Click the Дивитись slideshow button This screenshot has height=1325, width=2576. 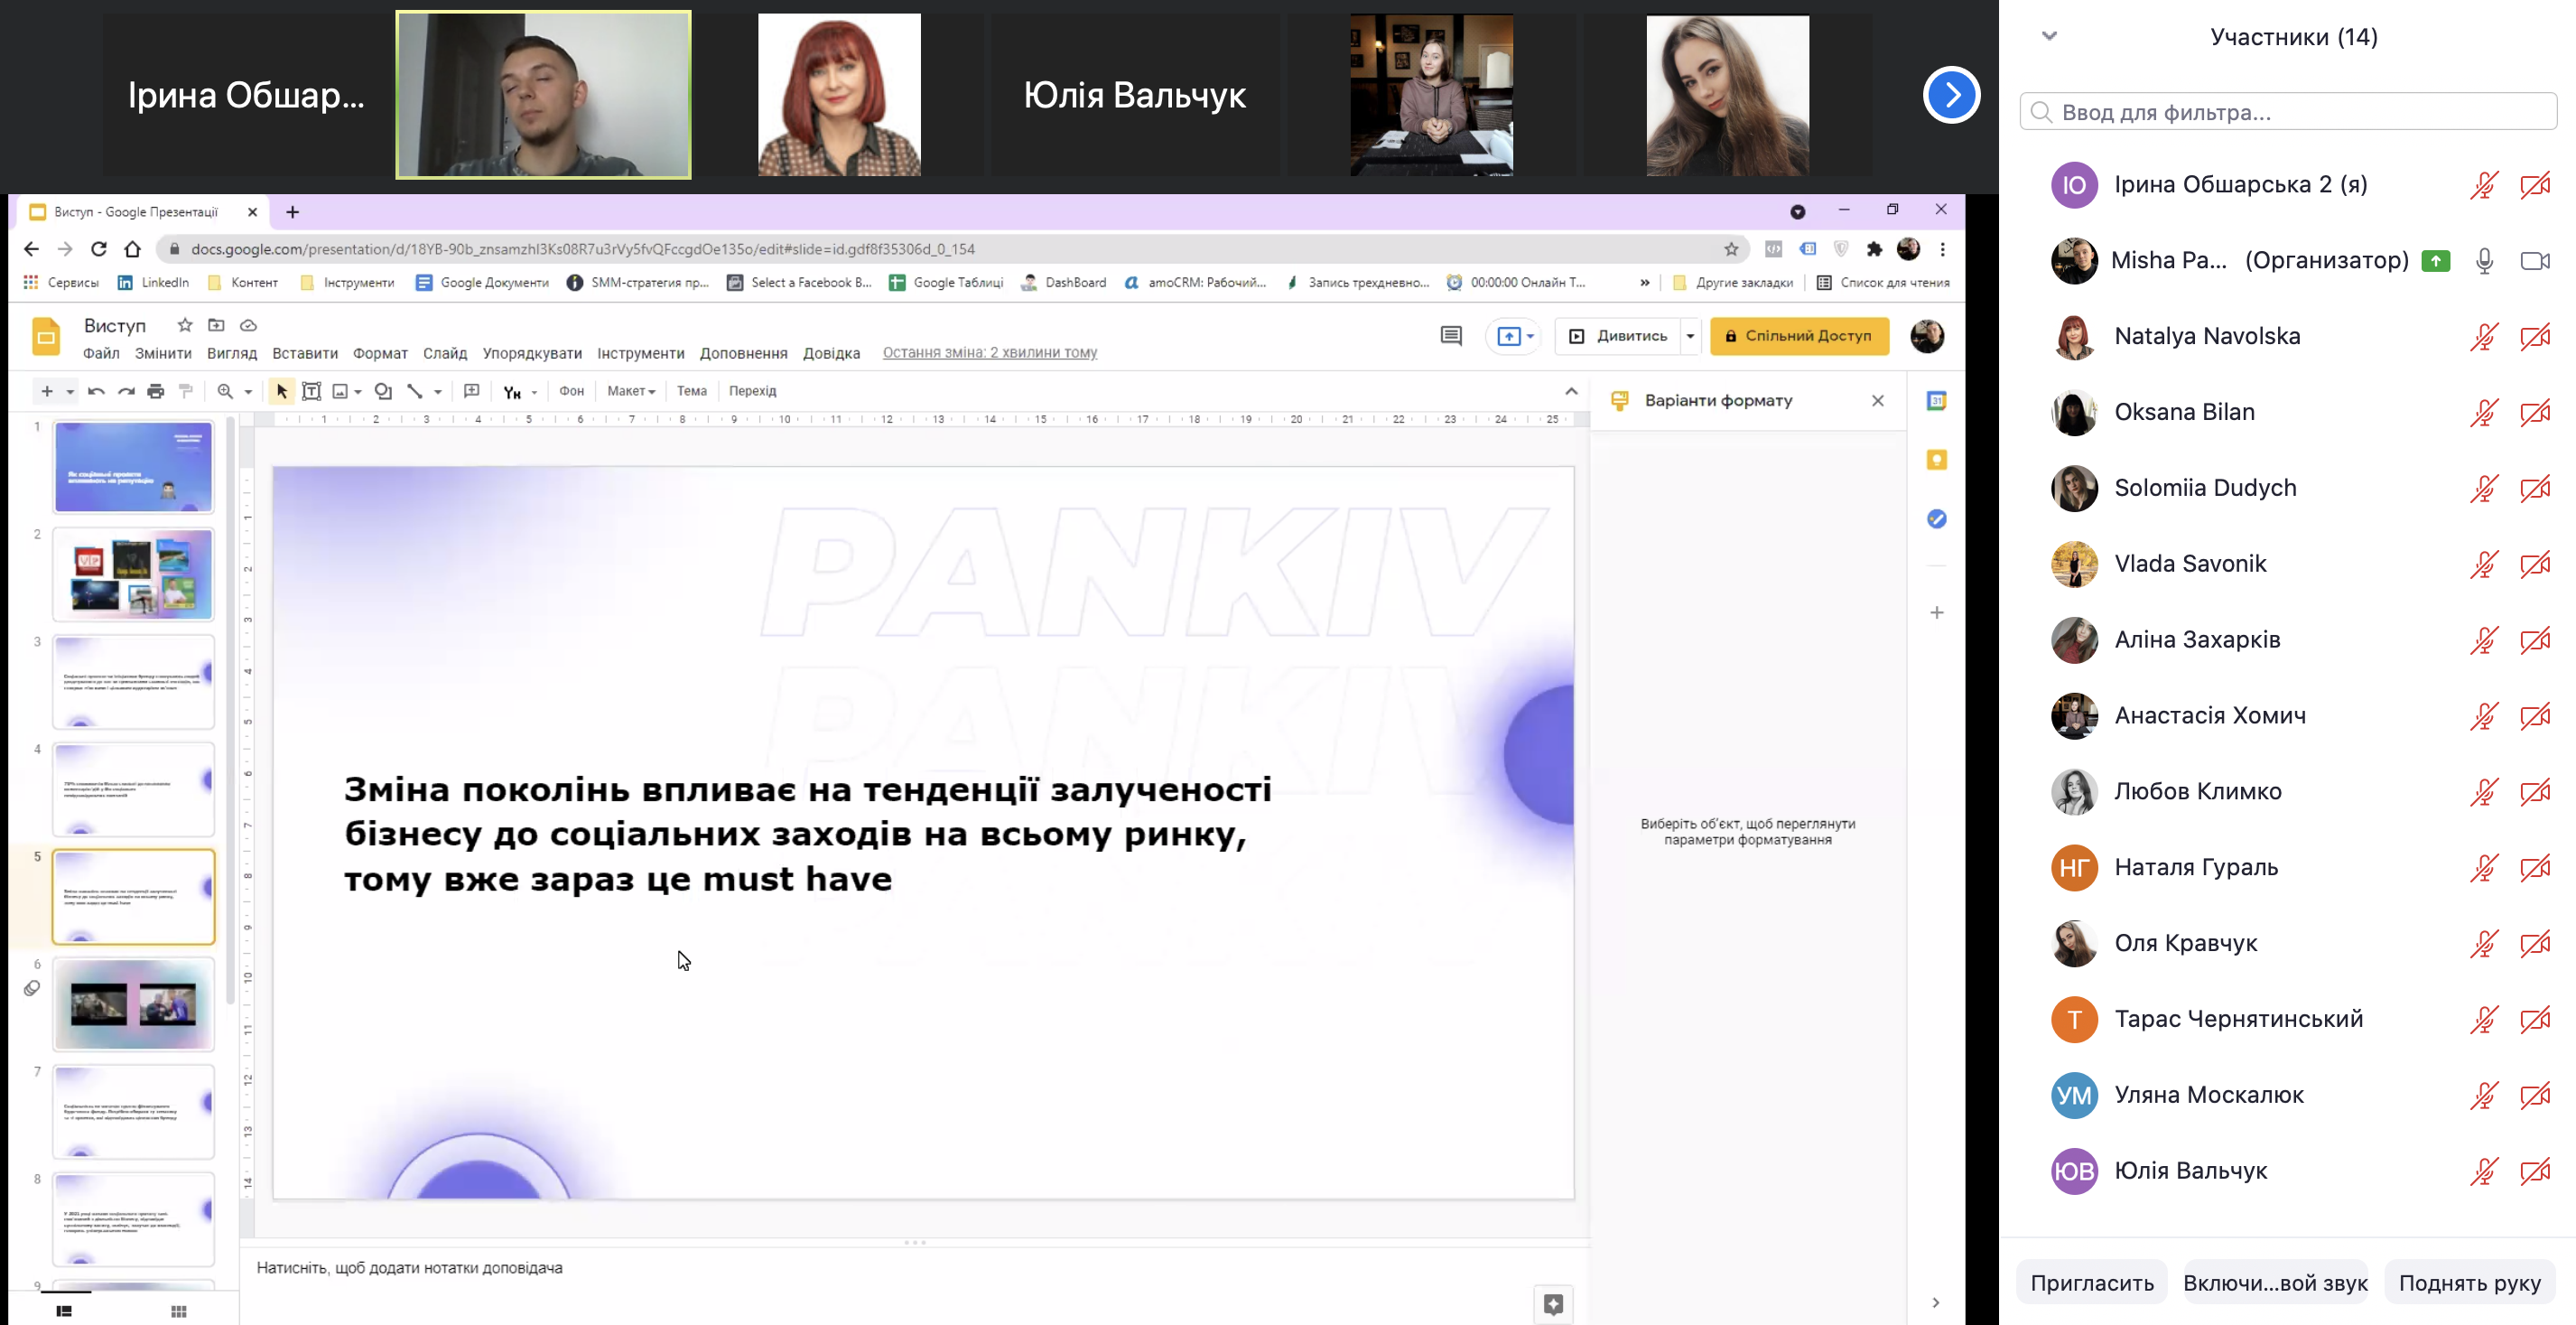point(1619,336)
